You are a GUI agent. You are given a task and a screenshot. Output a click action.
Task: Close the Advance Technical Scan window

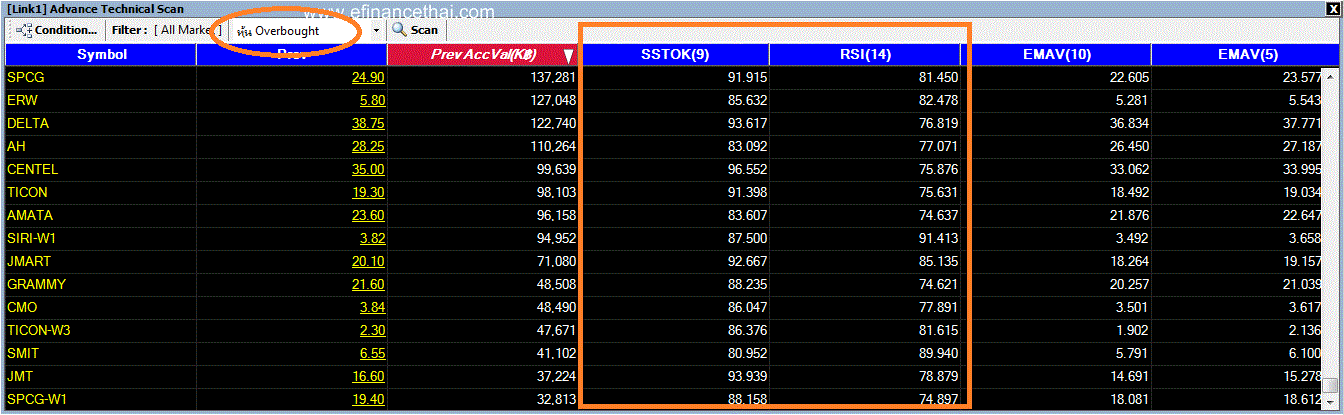pos(1334,8)
